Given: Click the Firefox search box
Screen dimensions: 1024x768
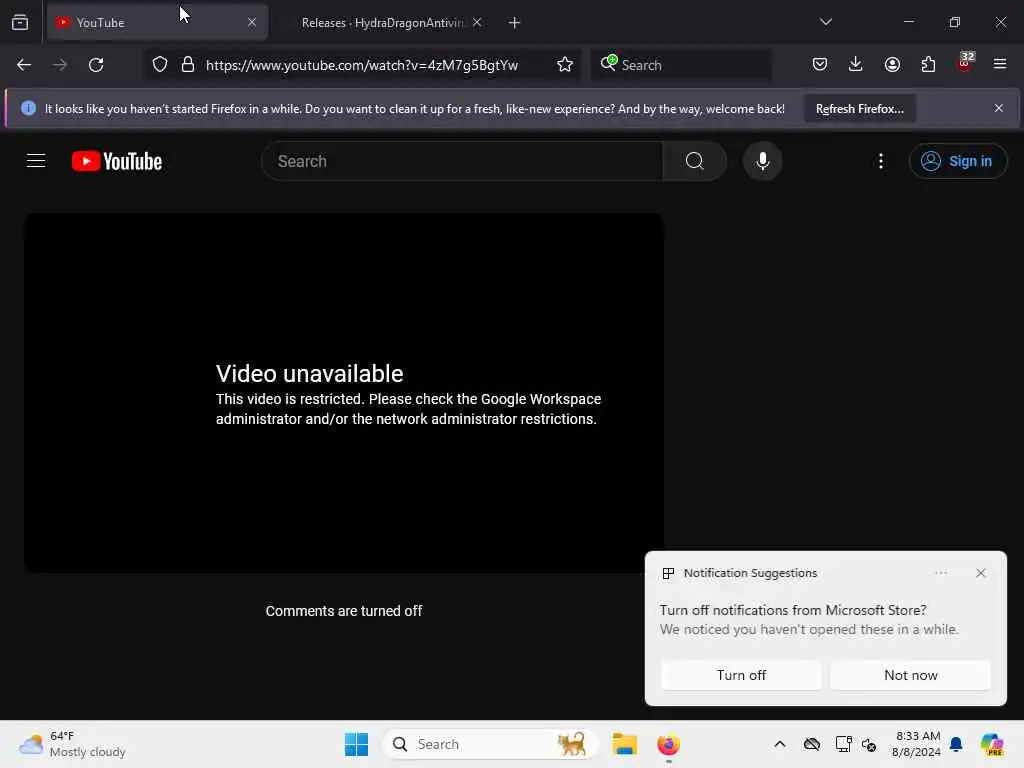Looking at the screenshot, I should click(681, 65).
